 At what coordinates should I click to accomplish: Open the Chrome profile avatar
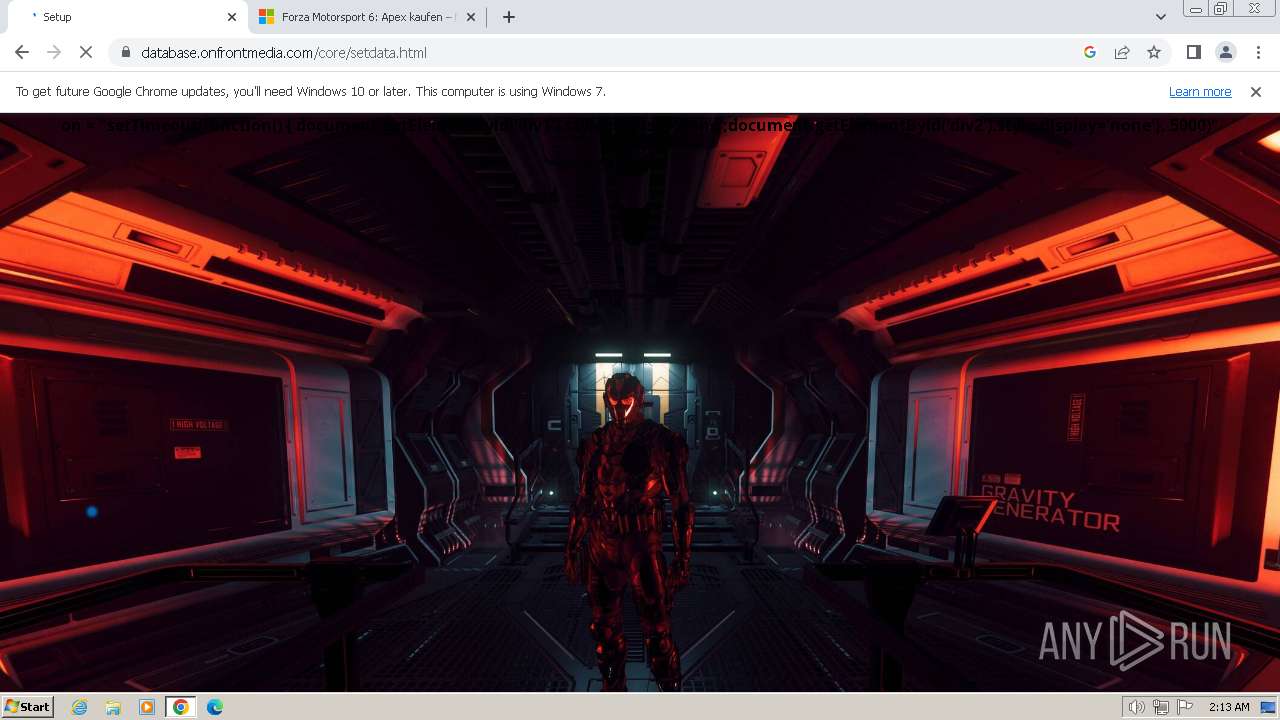pyautogui.click(x=1225, y=52)
